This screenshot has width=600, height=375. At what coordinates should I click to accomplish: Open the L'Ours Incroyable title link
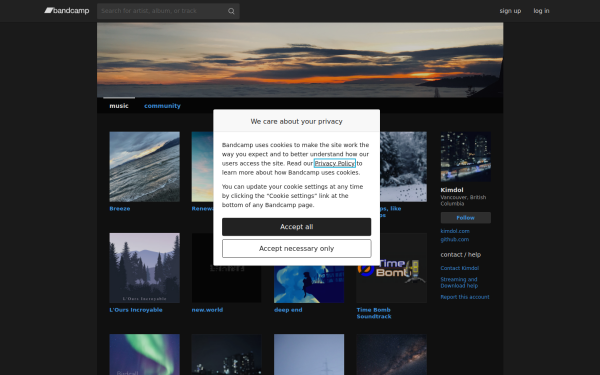[136, 310]
